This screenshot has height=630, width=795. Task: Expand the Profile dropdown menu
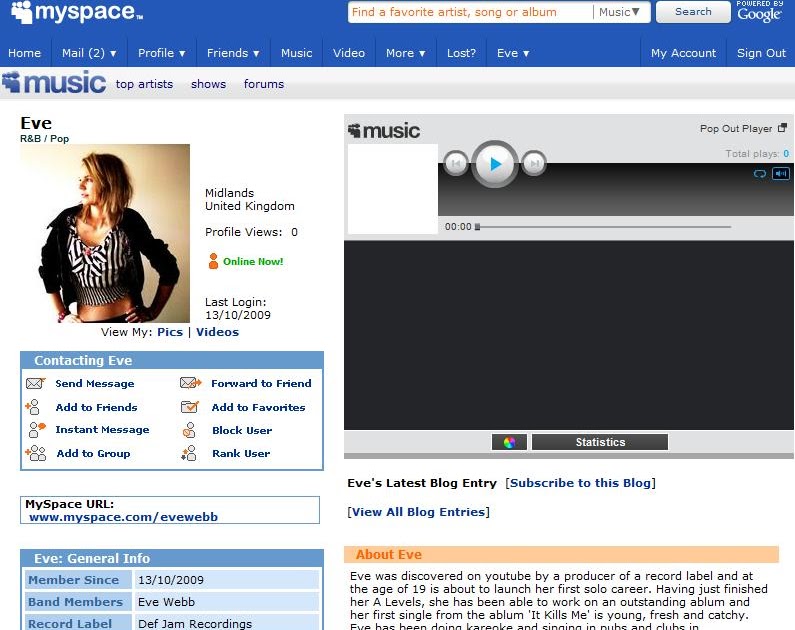(161, 53)
